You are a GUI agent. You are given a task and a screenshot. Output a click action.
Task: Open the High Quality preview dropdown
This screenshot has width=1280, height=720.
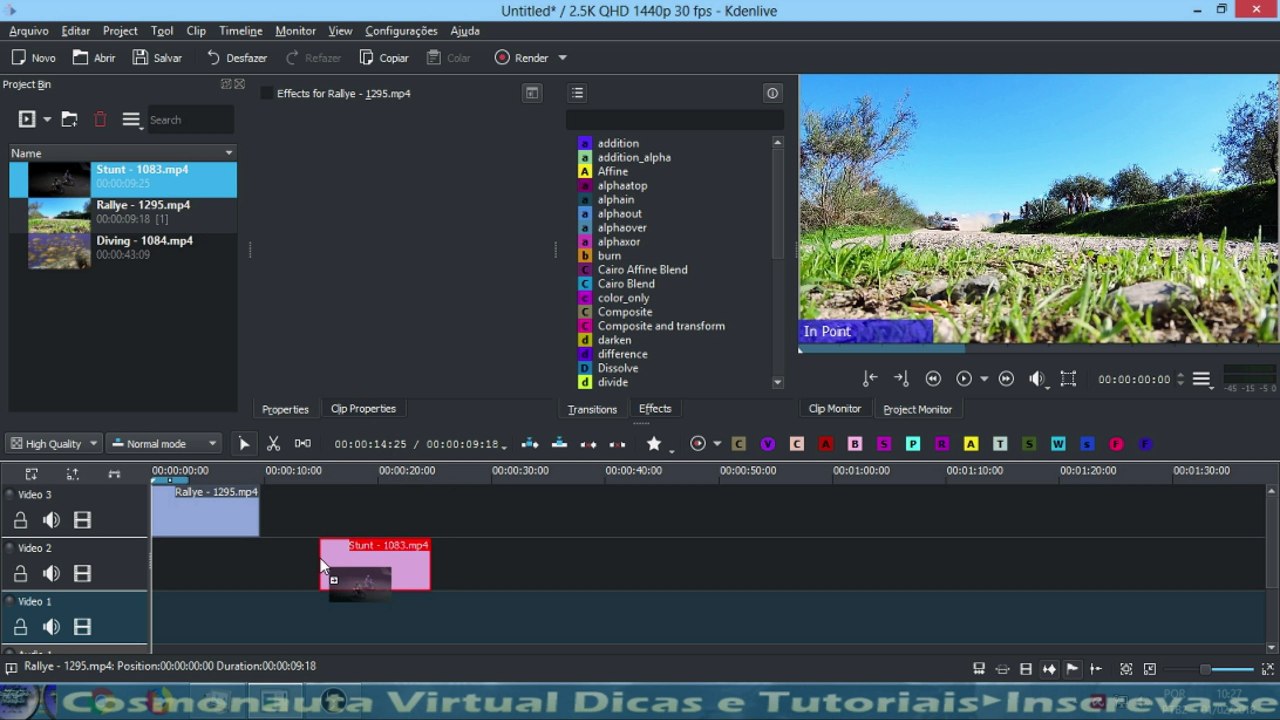click(53, 444)
